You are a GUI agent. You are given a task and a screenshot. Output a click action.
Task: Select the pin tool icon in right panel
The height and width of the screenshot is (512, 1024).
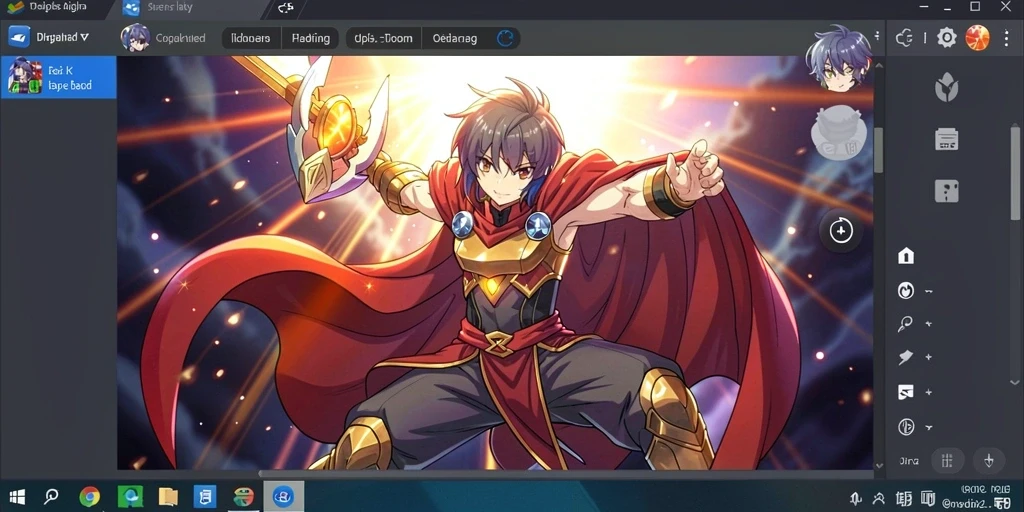[x=905, y=357]
